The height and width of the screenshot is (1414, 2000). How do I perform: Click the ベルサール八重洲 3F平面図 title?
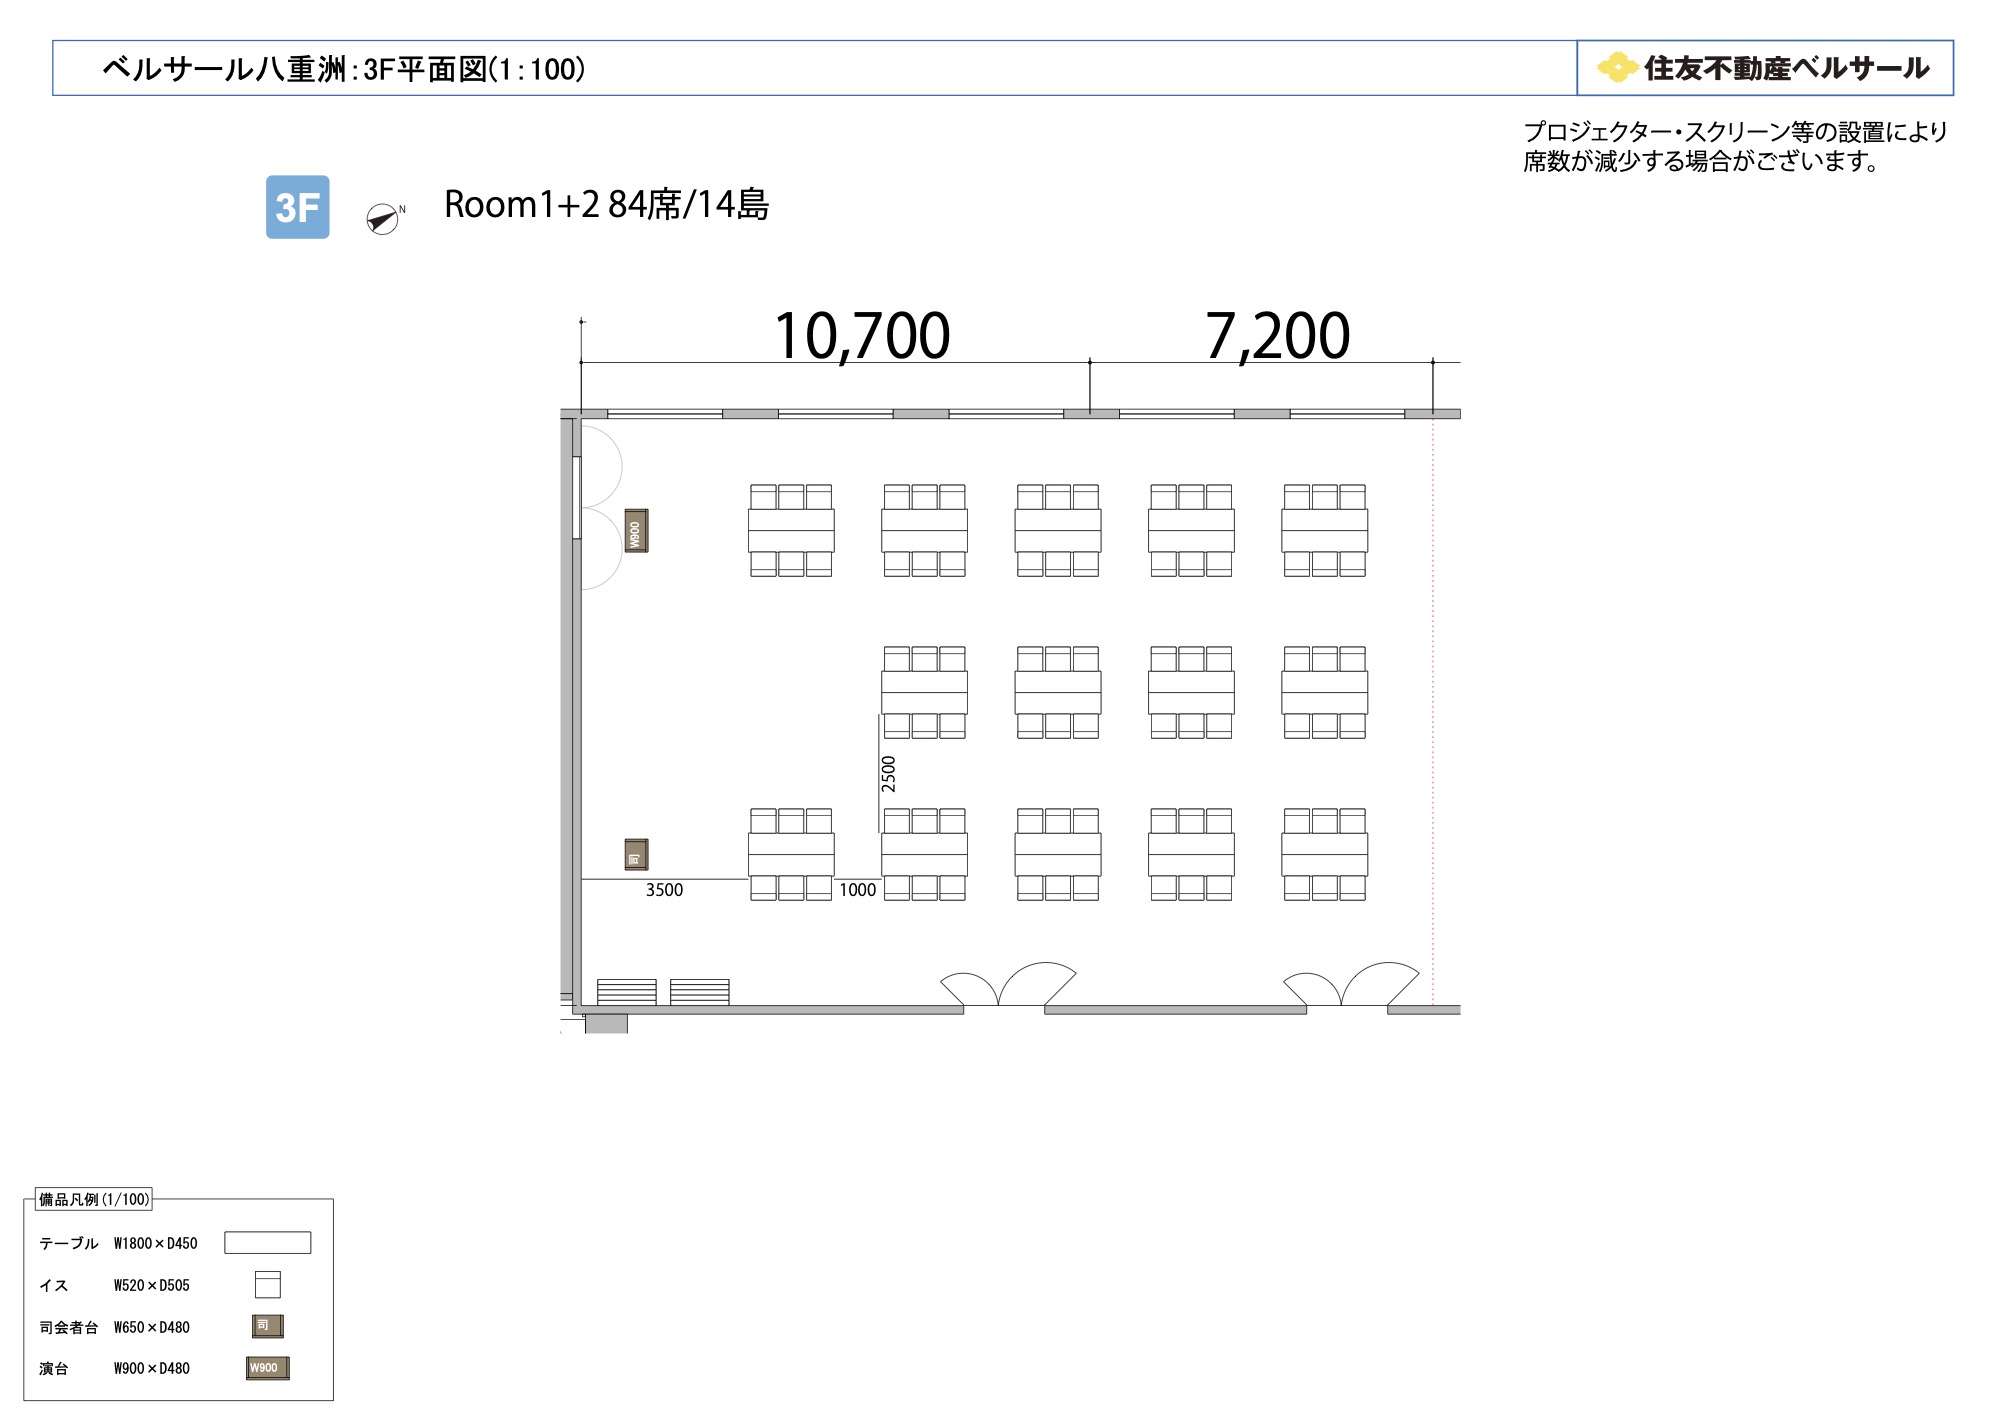[x=344, y=69]
